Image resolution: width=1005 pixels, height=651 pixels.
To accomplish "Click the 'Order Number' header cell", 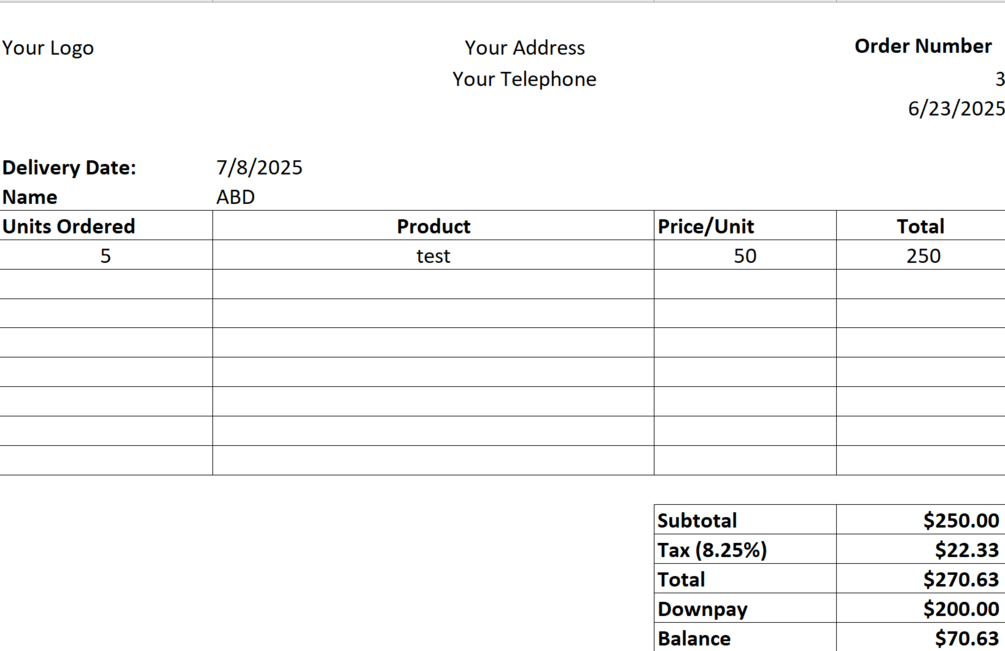I will [x=922, y=46].
